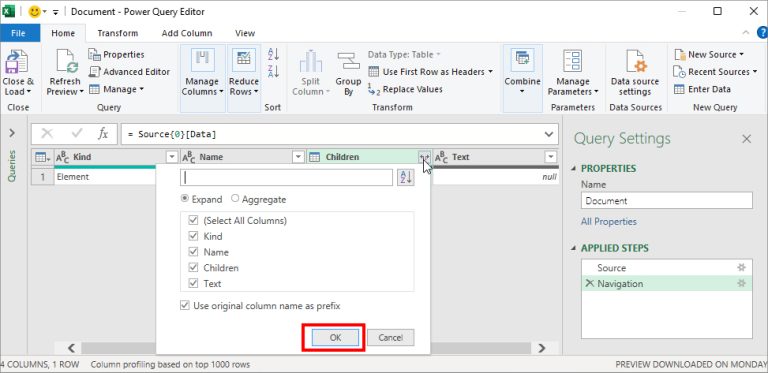Click the Children column expand button

(x=424, y=157)
